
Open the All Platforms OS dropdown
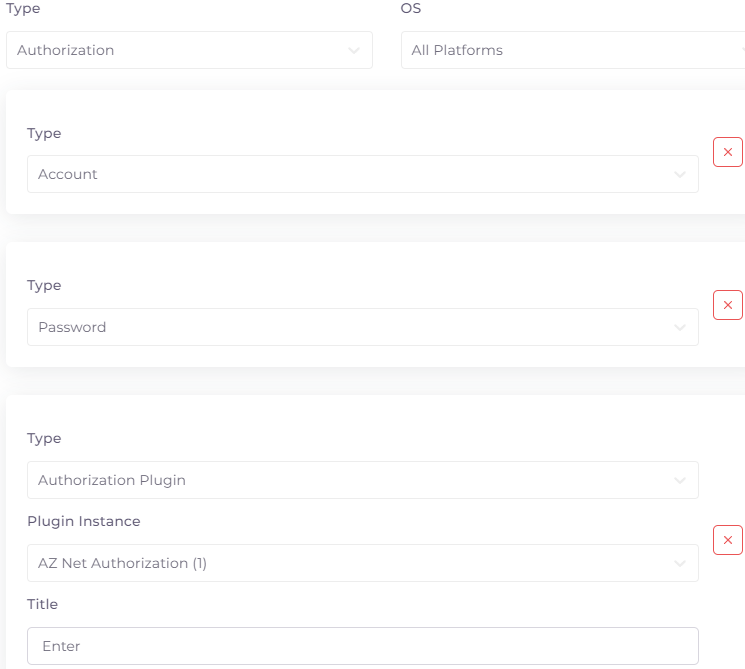click(573, 50)
